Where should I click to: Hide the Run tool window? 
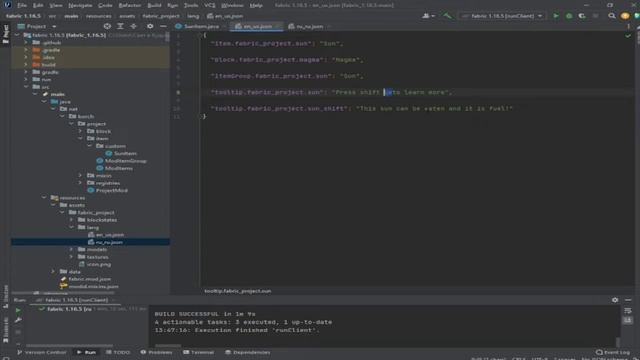(628, 300)
